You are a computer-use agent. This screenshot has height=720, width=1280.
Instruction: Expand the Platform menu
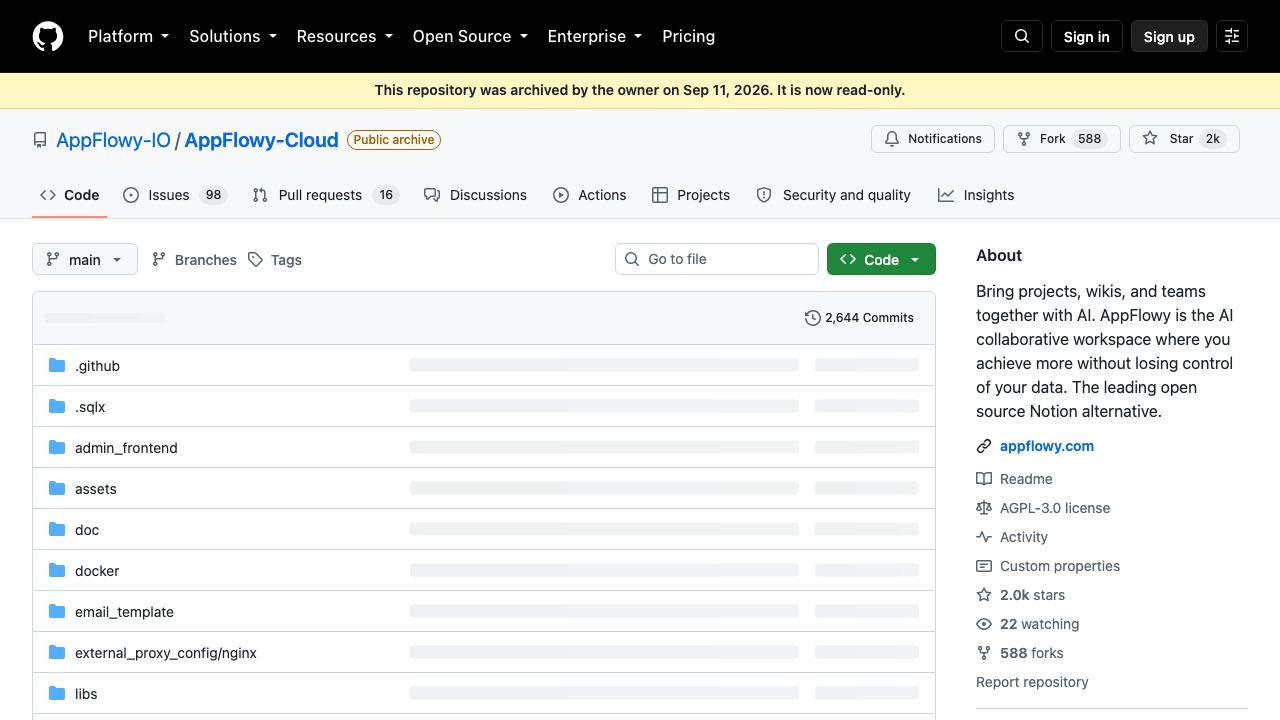(x=129, y=36)
